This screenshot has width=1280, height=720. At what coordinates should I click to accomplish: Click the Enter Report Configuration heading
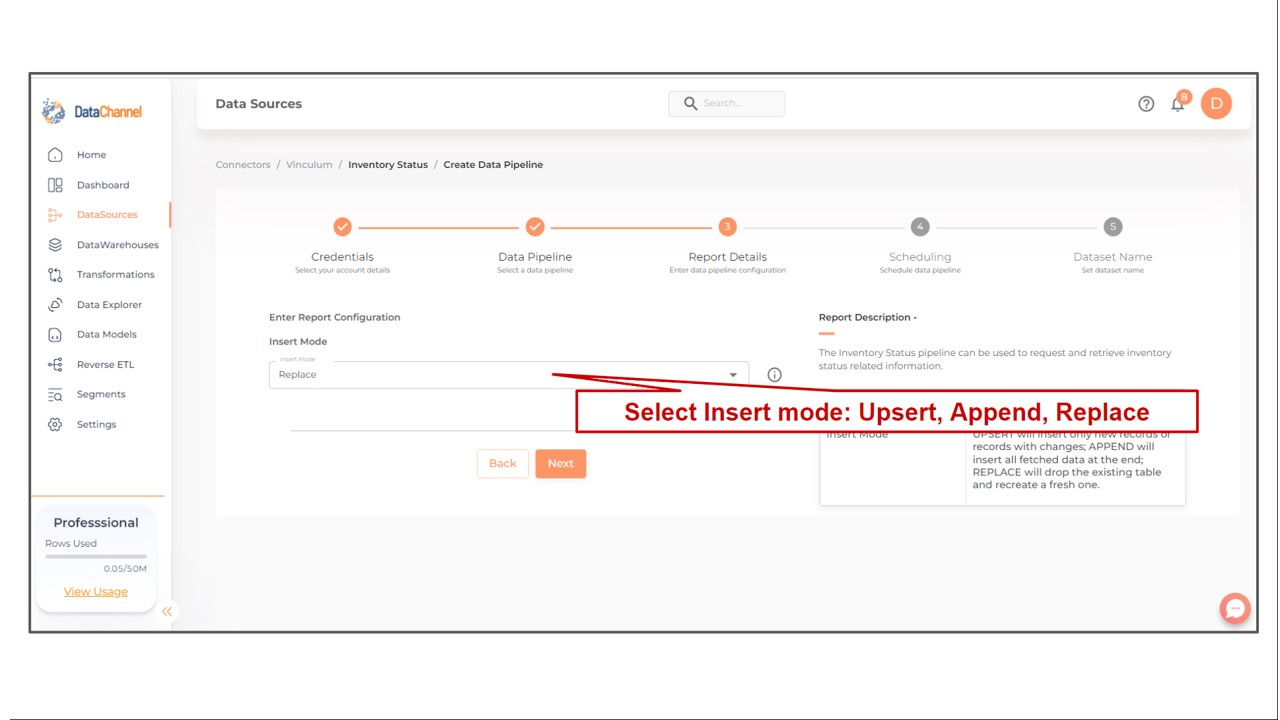click(334, 318)
